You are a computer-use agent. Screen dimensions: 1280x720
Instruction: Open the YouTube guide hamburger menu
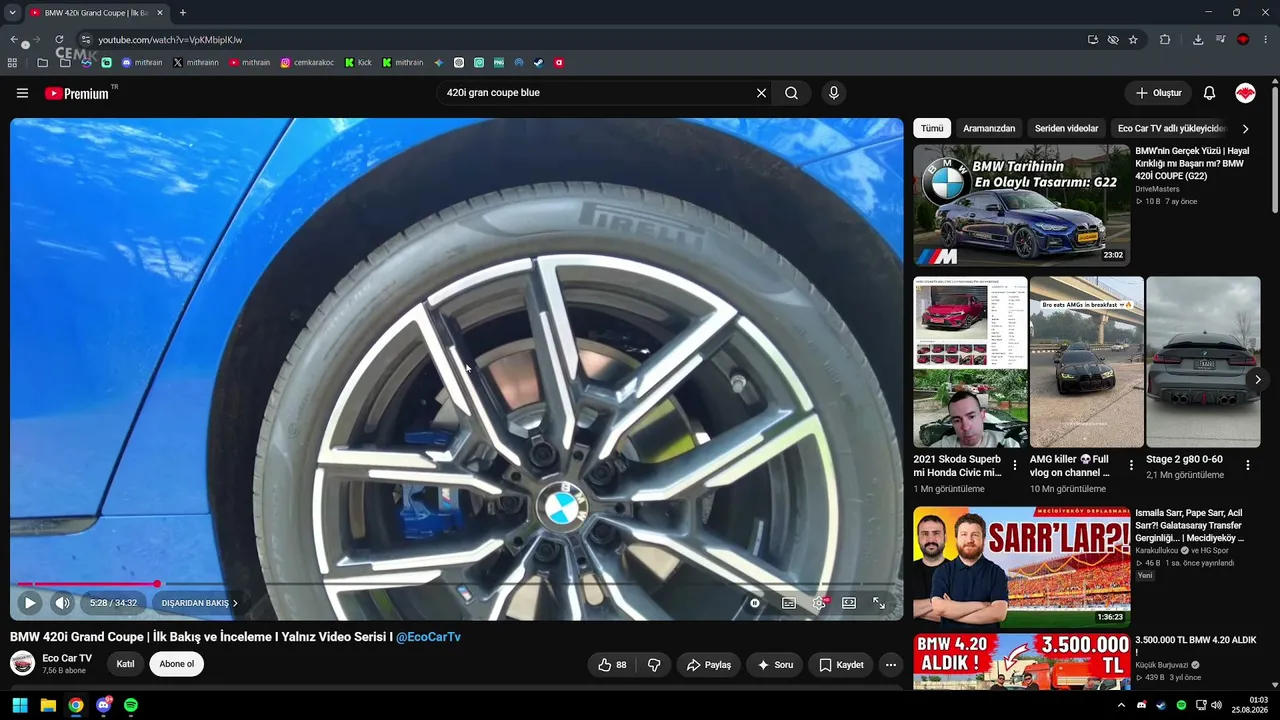[x=22, y=93]
